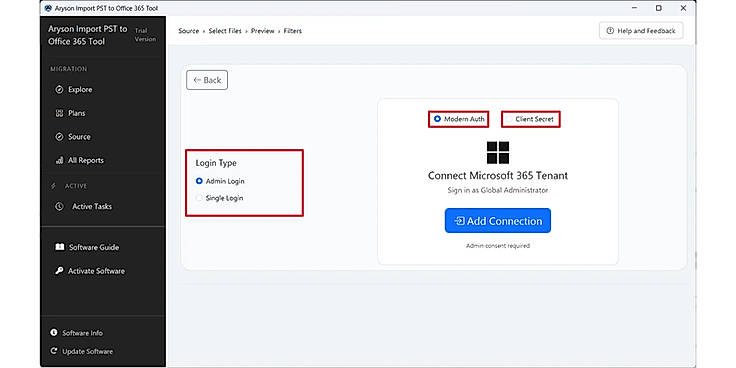Screen dimensions: 736x368
Task: Click the Microsoft Windows logo tile
Action: [498, 153]
